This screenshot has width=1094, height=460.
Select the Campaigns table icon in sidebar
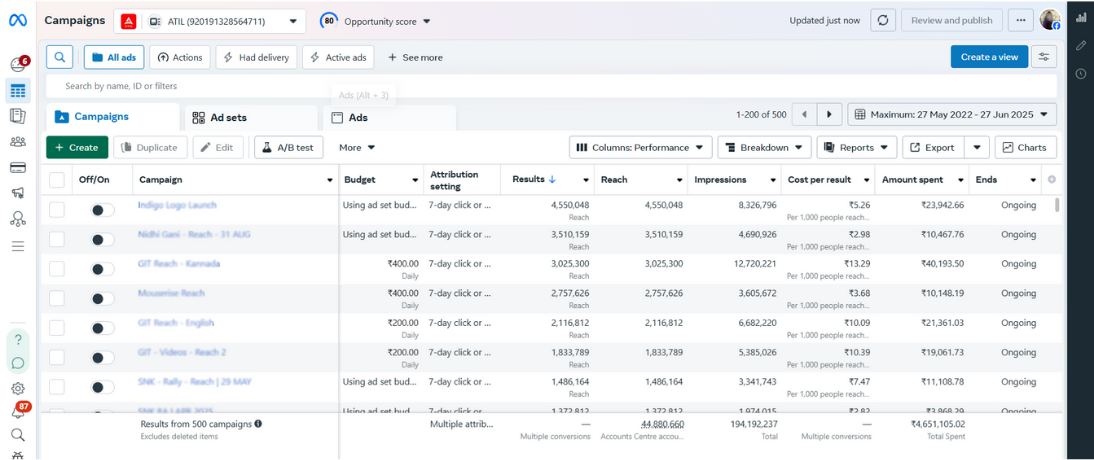[x=18, y=91]
